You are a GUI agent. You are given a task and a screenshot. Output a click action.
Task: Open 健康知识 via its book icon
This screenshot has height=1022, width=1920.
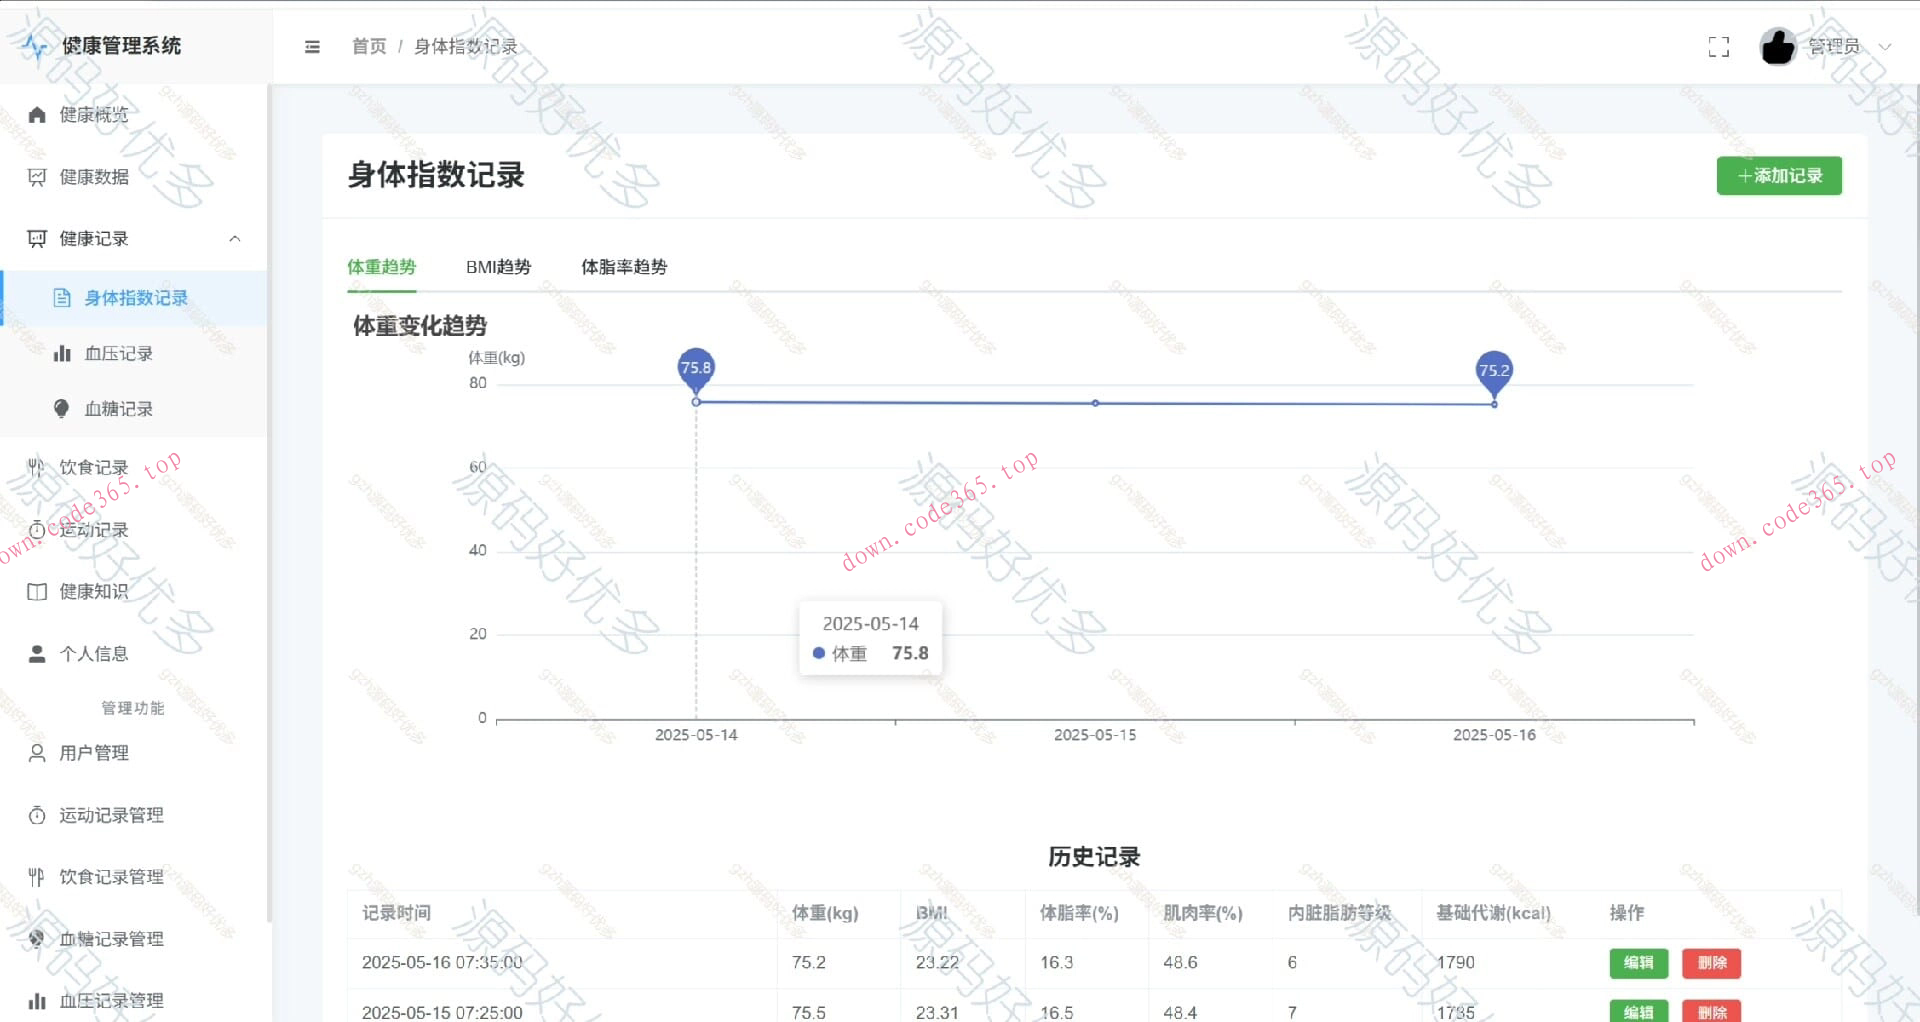(x=36, y=591)
